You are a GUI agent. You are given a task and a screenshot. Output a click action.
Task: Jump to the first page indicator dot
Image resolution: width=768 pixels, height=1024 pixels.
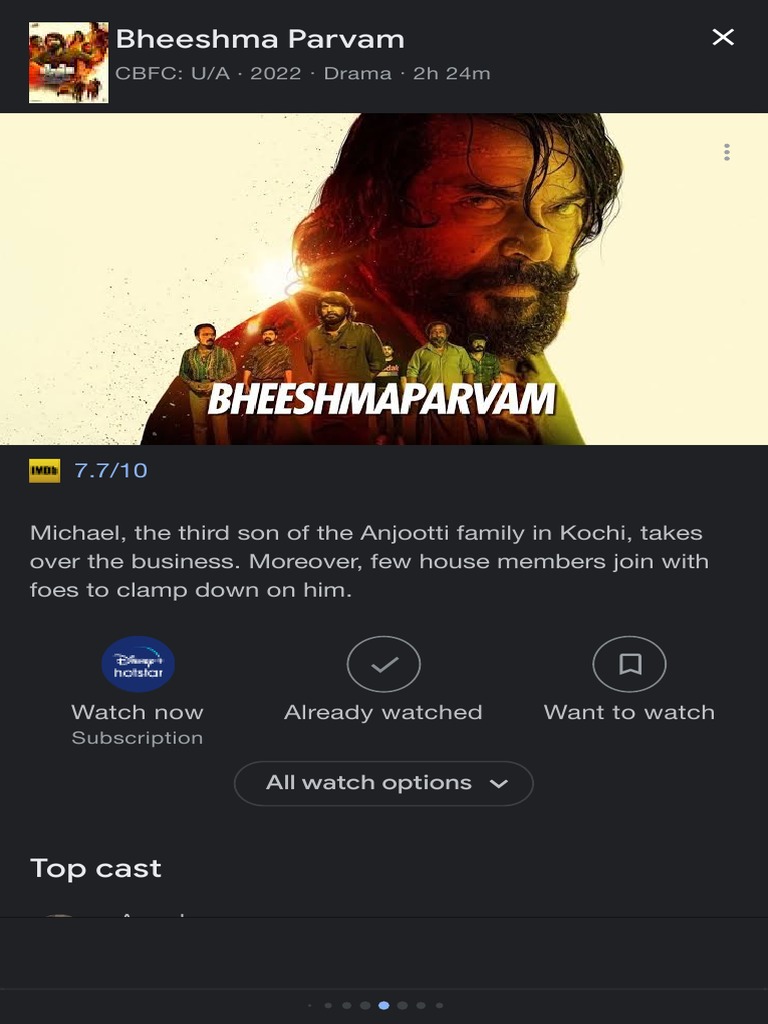(310, 1005)
